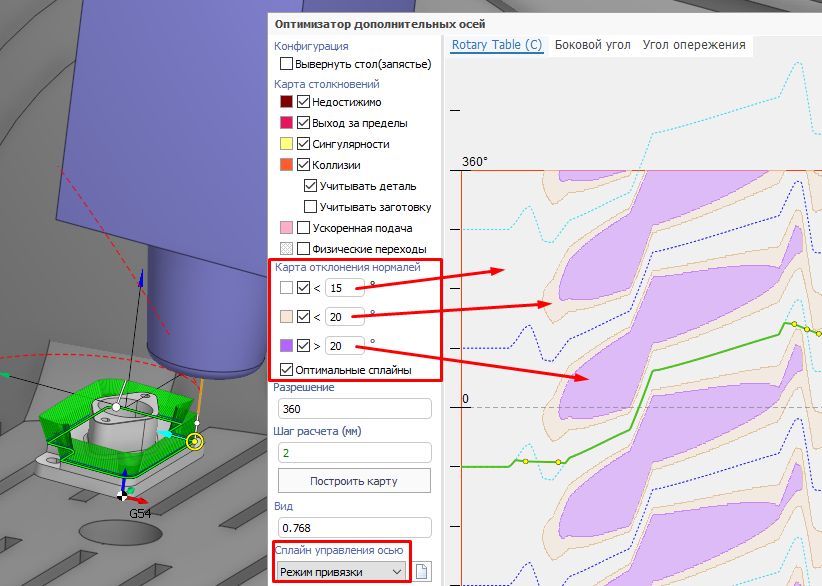This screenshot has width=822, height=586.
Task: Click the purple deviation color swatch
Action: (287, 346)
